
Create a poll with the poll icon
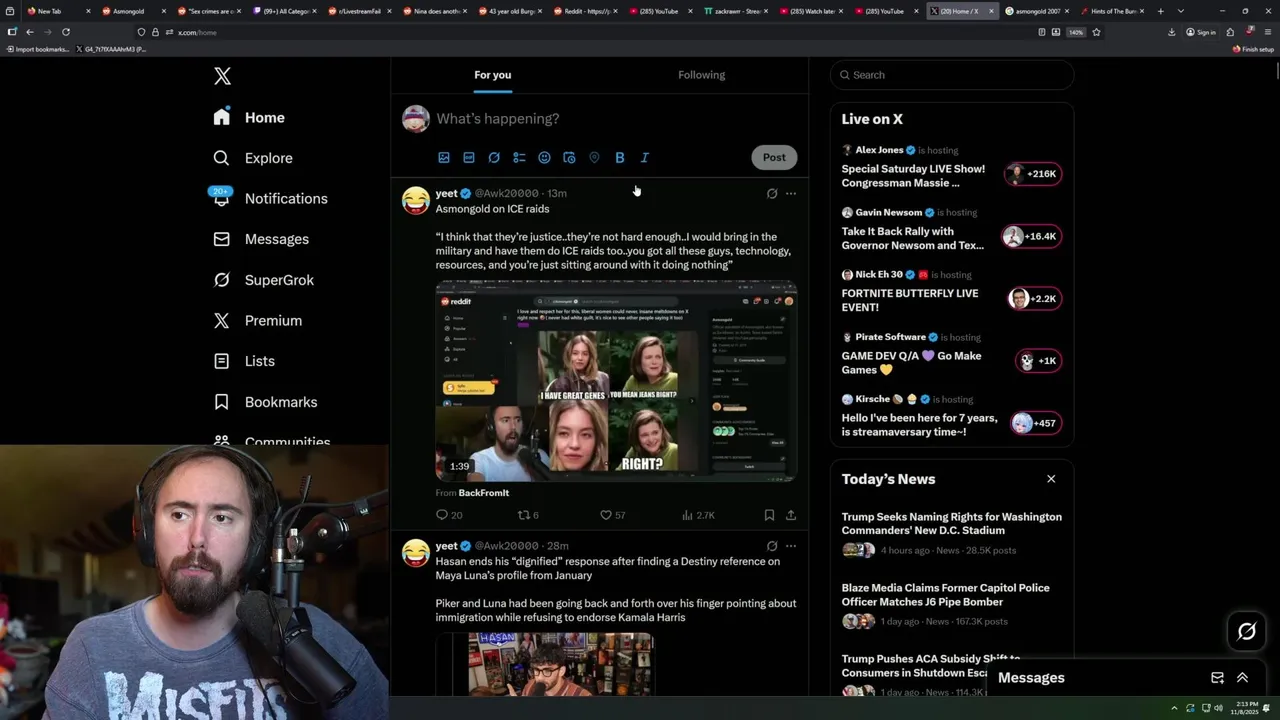coord(519,158)
